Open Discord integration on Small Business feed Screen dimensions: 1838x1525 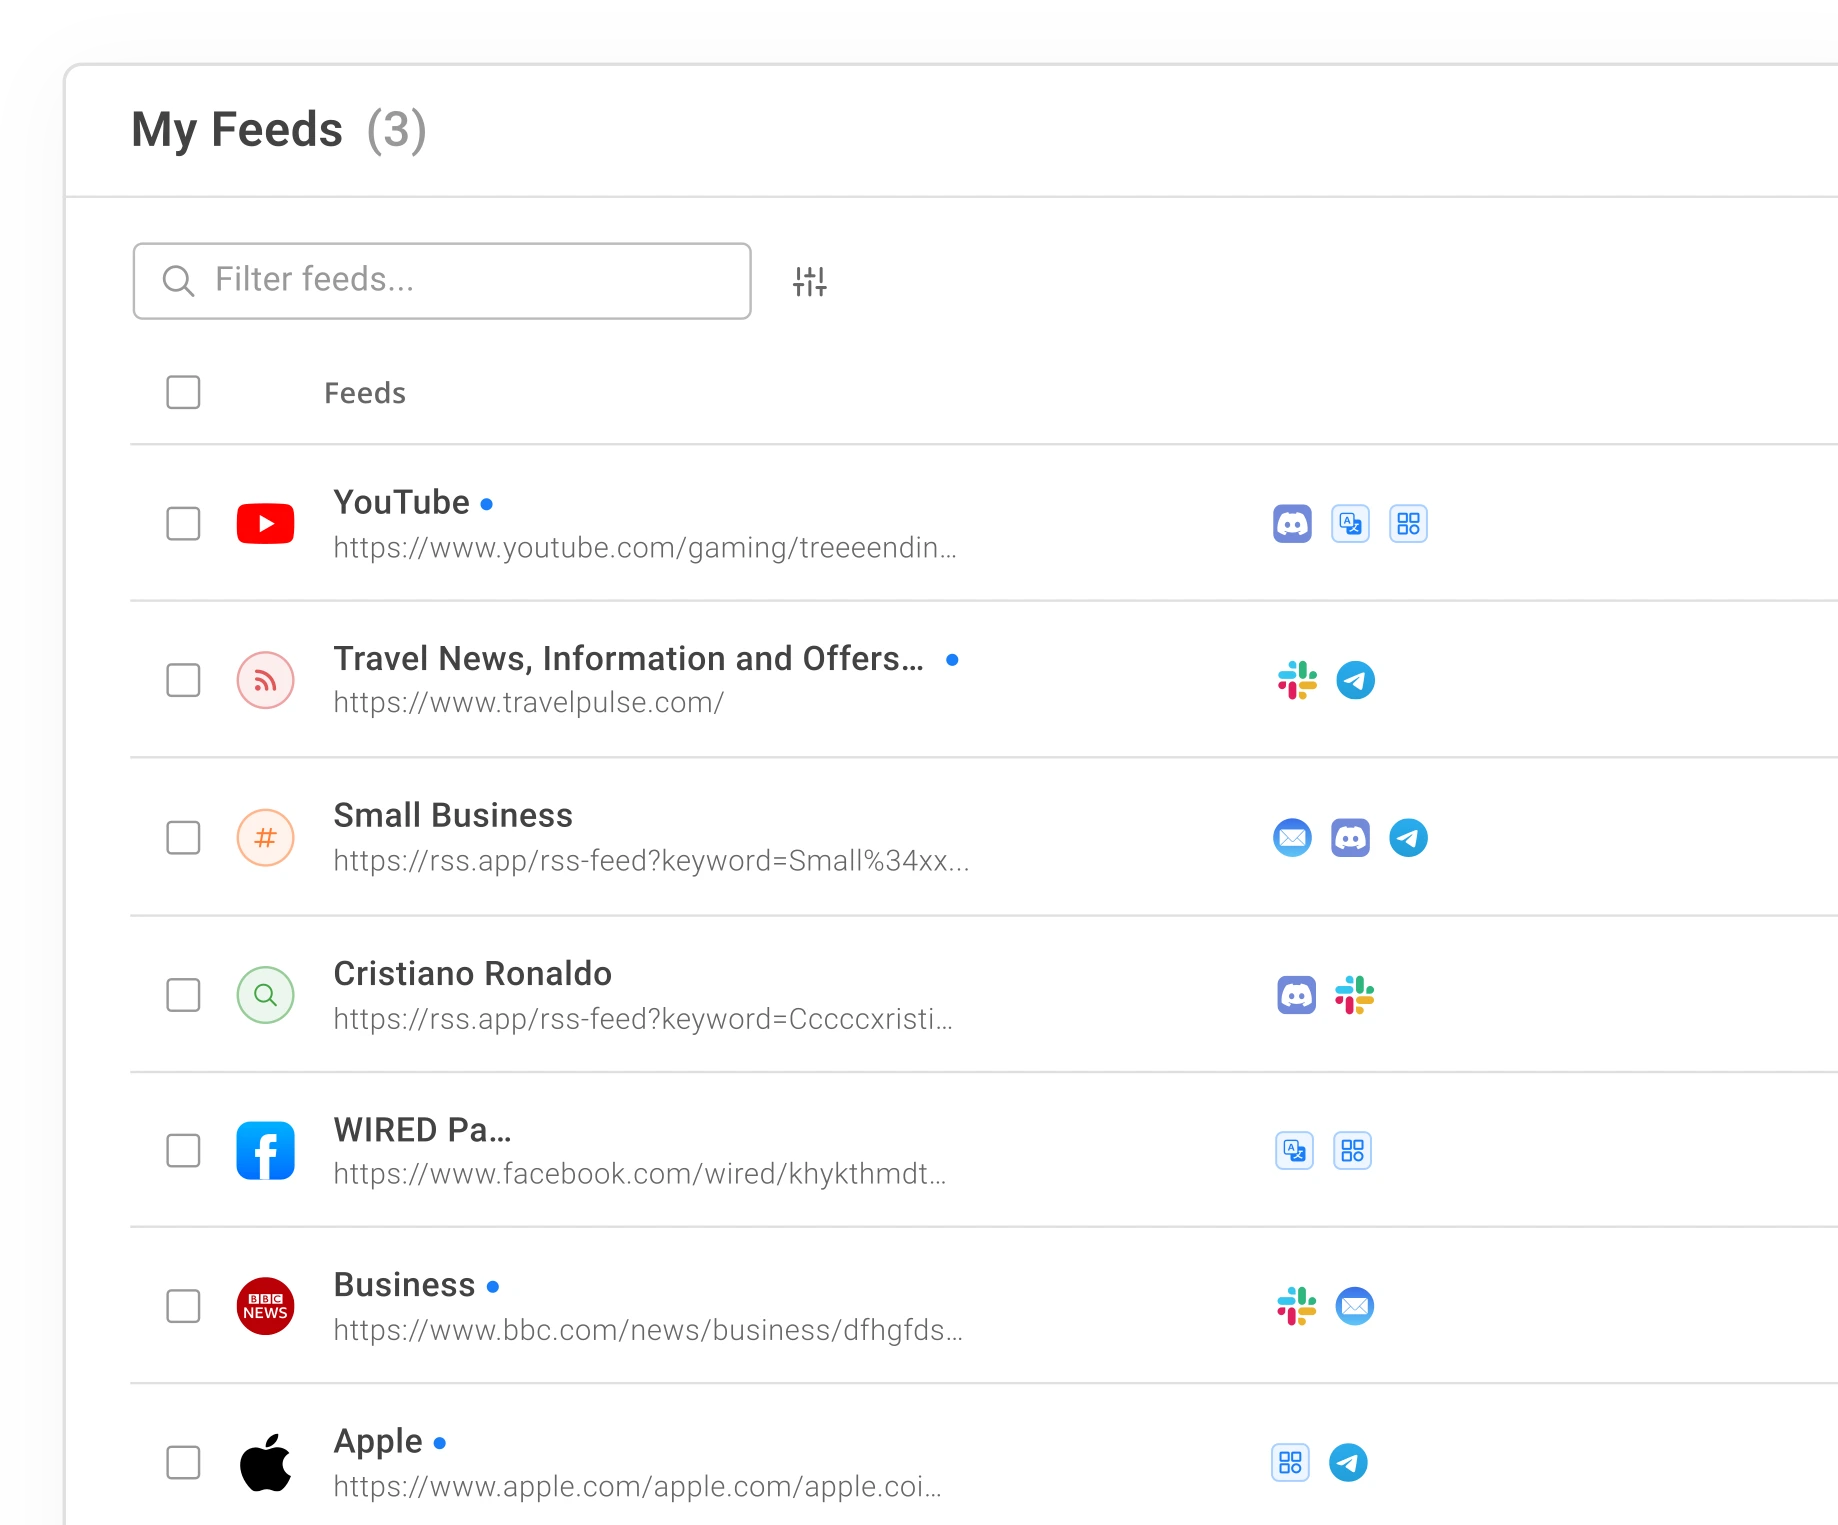pyautogui.click(x=1351, y=837)
